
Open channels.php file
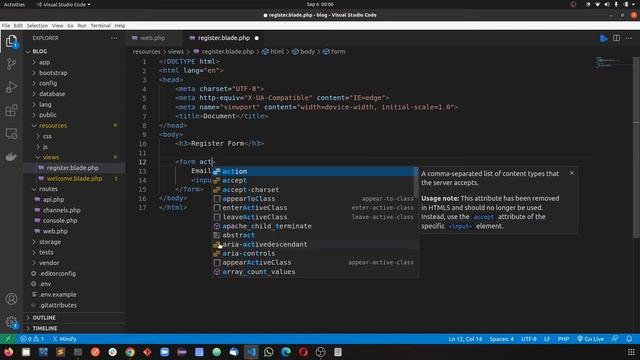click(x=62, y=210)
